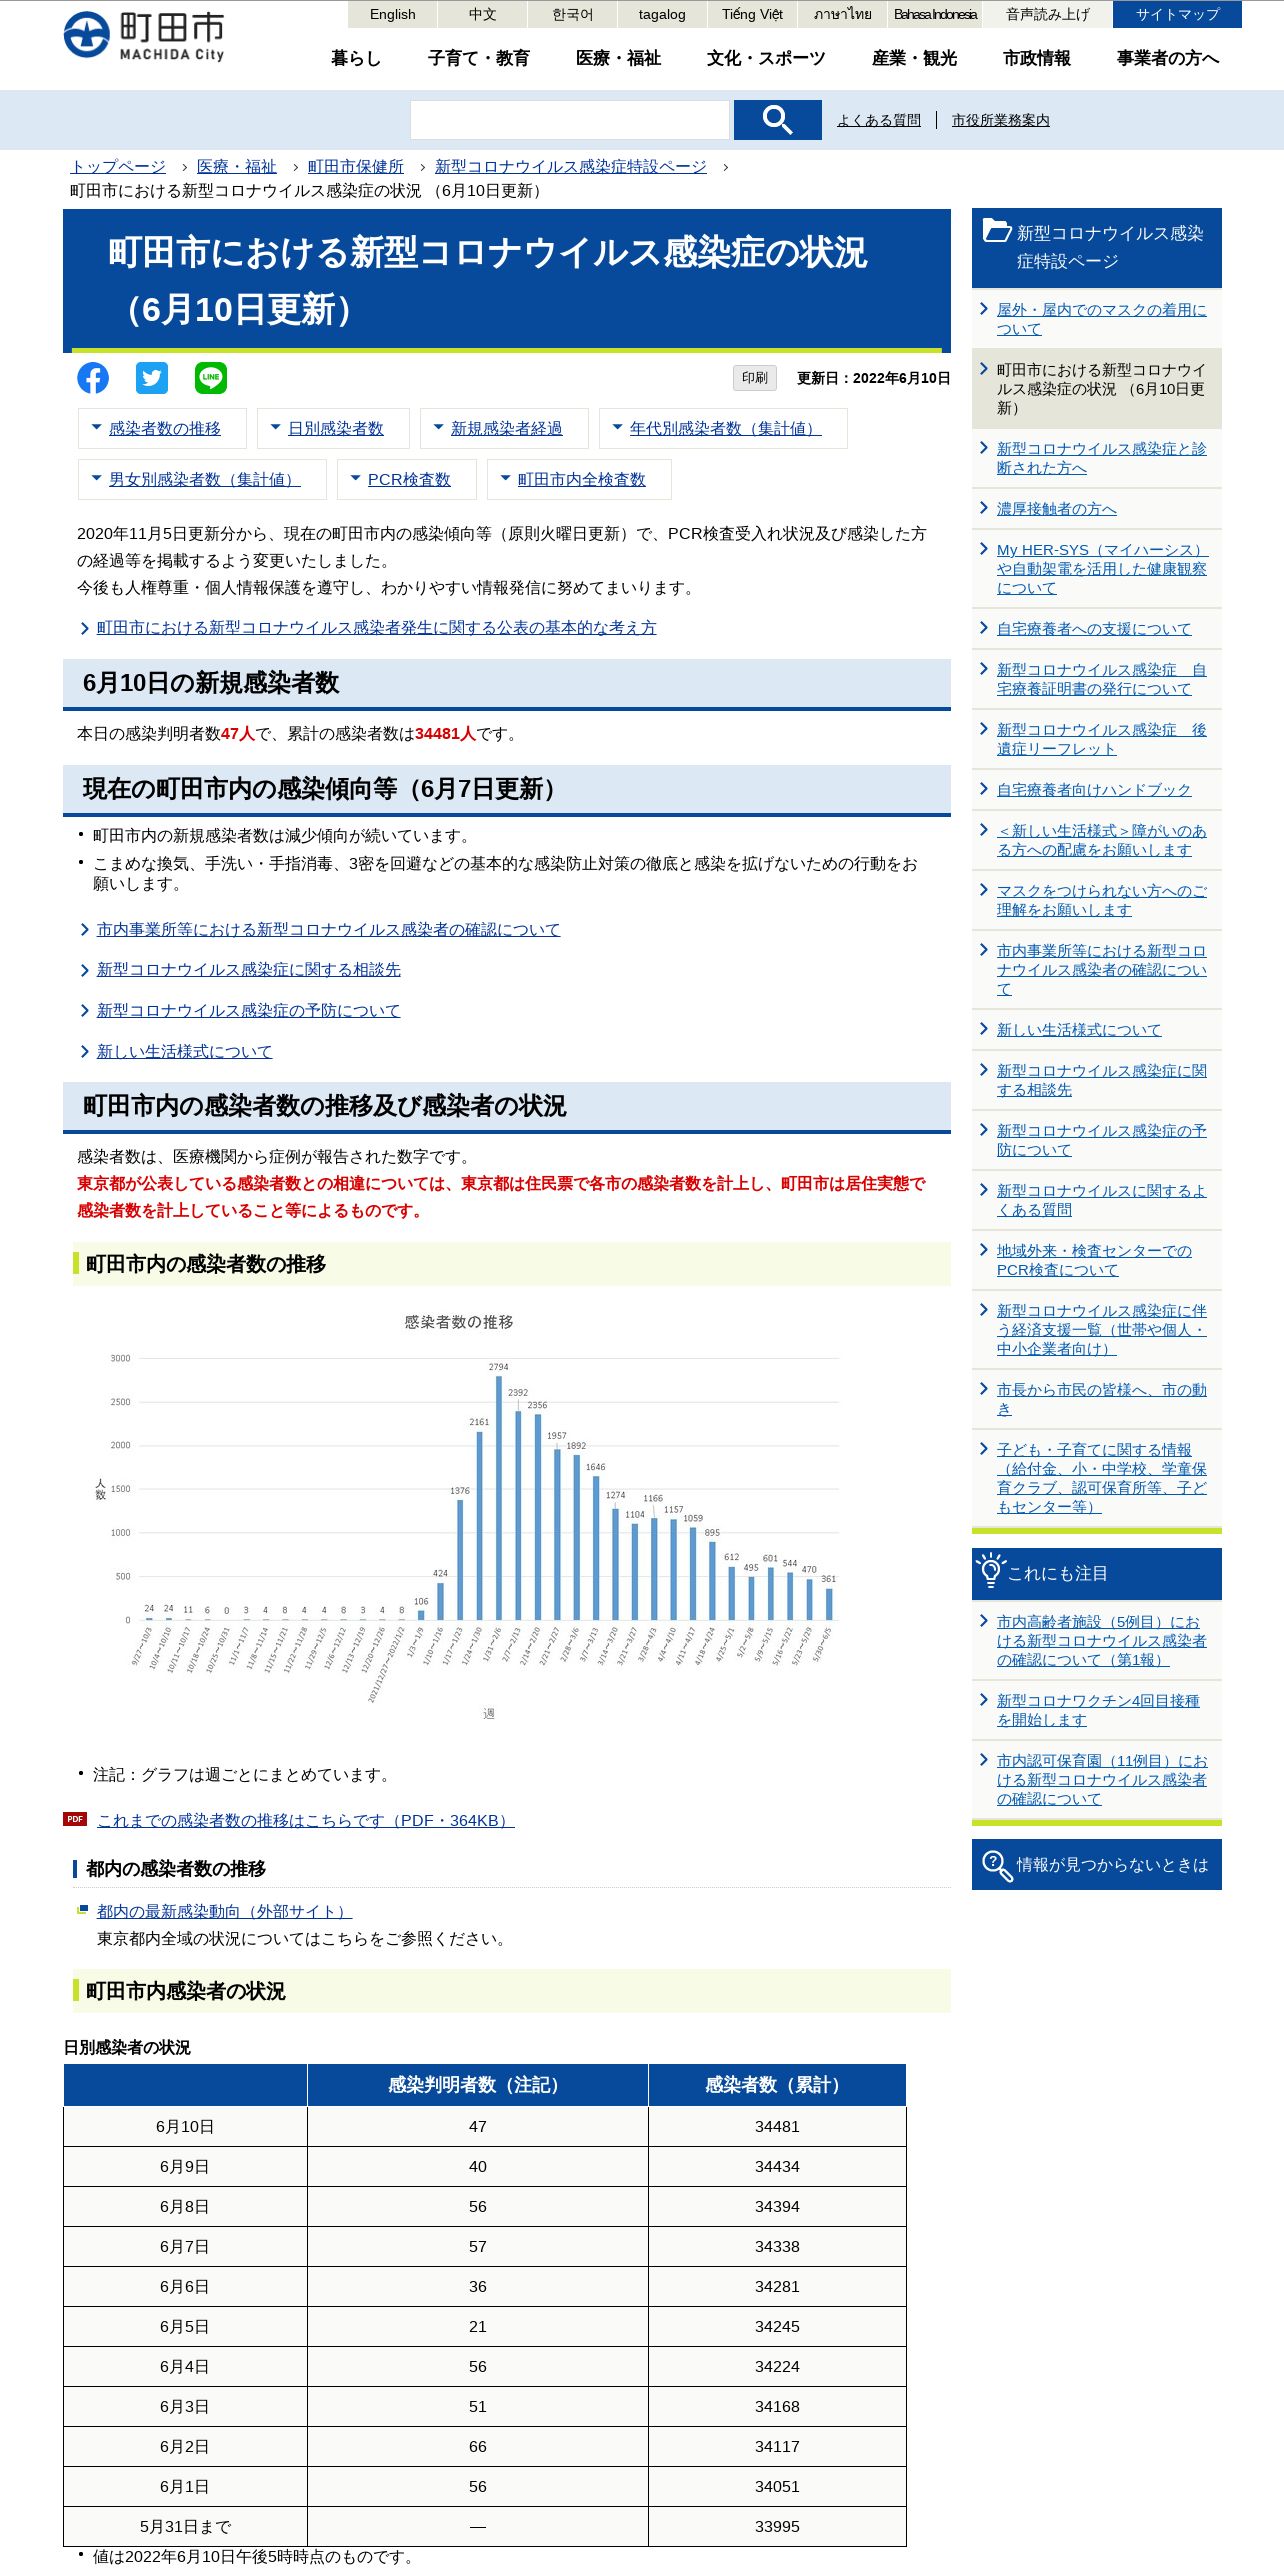Open 新型コロナワクチン4回目接種を開始します link

coord(1098,1710)
